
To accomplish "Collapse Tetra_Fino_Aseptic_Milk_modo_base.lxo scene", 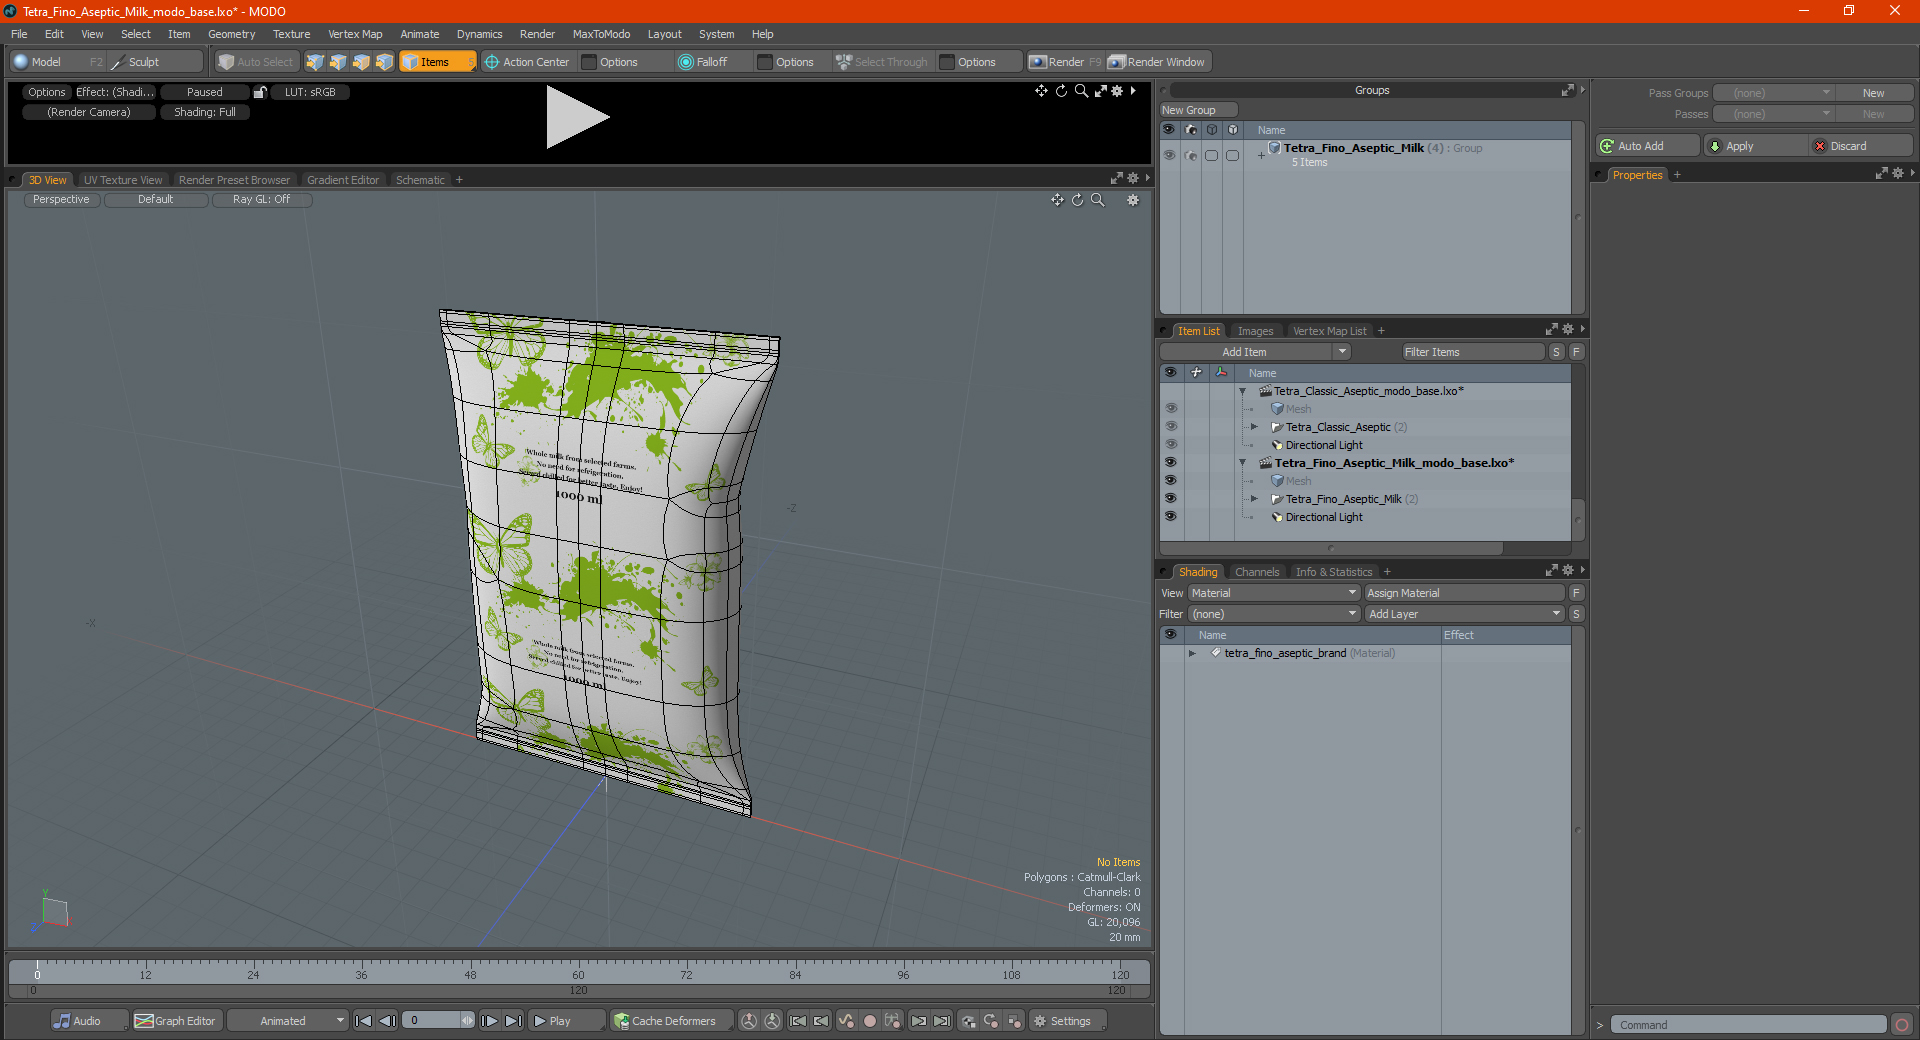I will point(1243,463).
